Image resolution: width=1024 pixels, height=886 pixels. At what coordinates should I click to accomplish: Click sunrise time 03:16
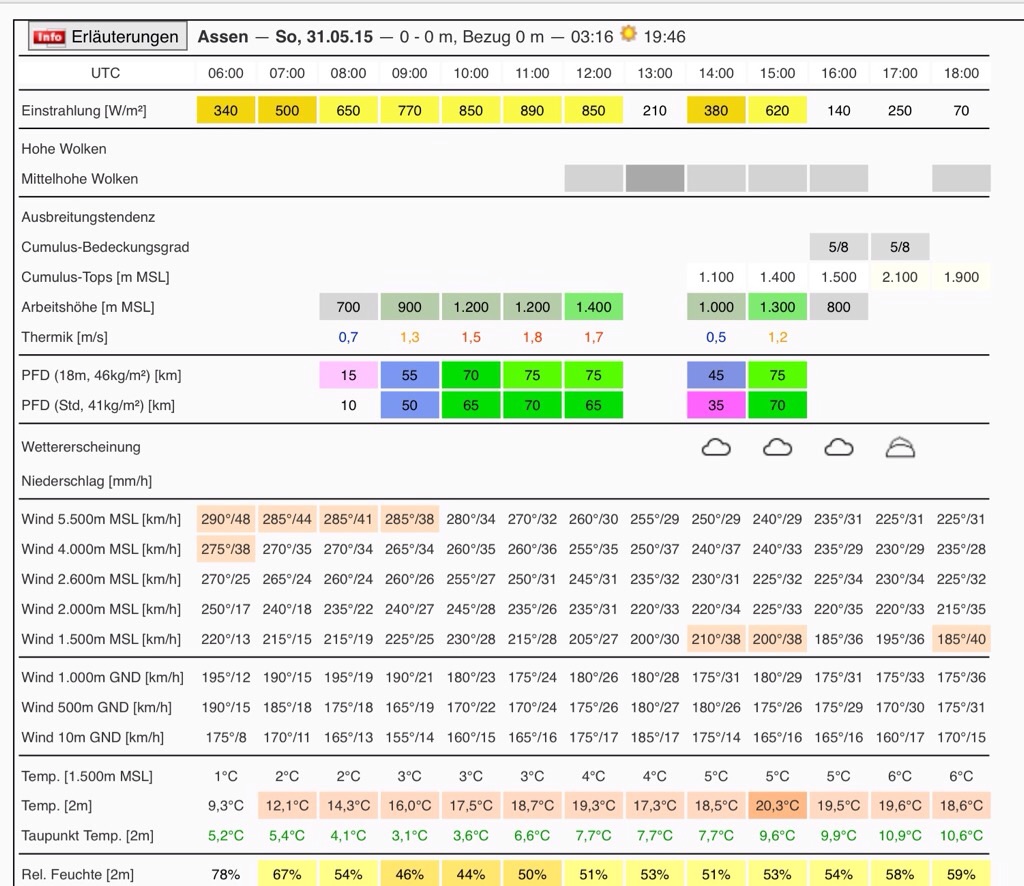(x=592, y=37)
